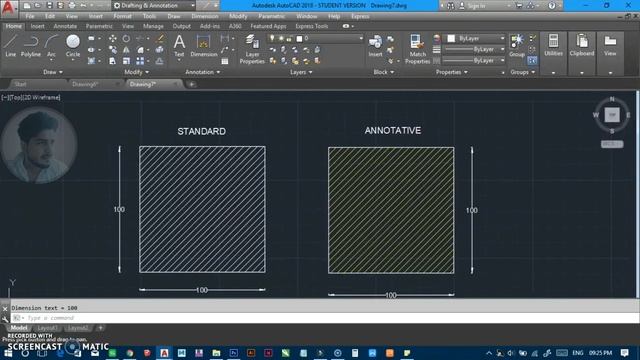Select the Dimension tool
This screenshot has height=360, width=640.
pos(203,46)
